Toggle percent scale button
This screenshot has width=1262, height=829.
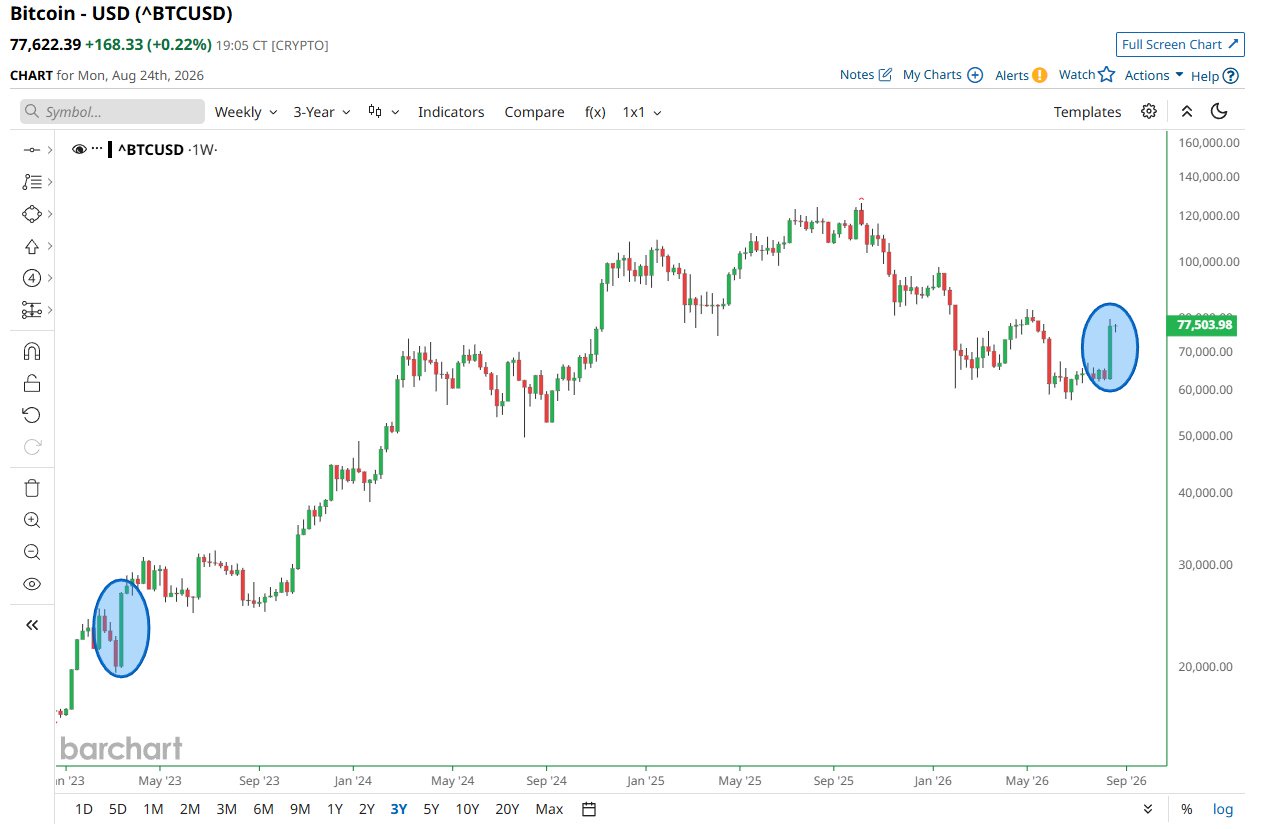(x=1187, y=809)
